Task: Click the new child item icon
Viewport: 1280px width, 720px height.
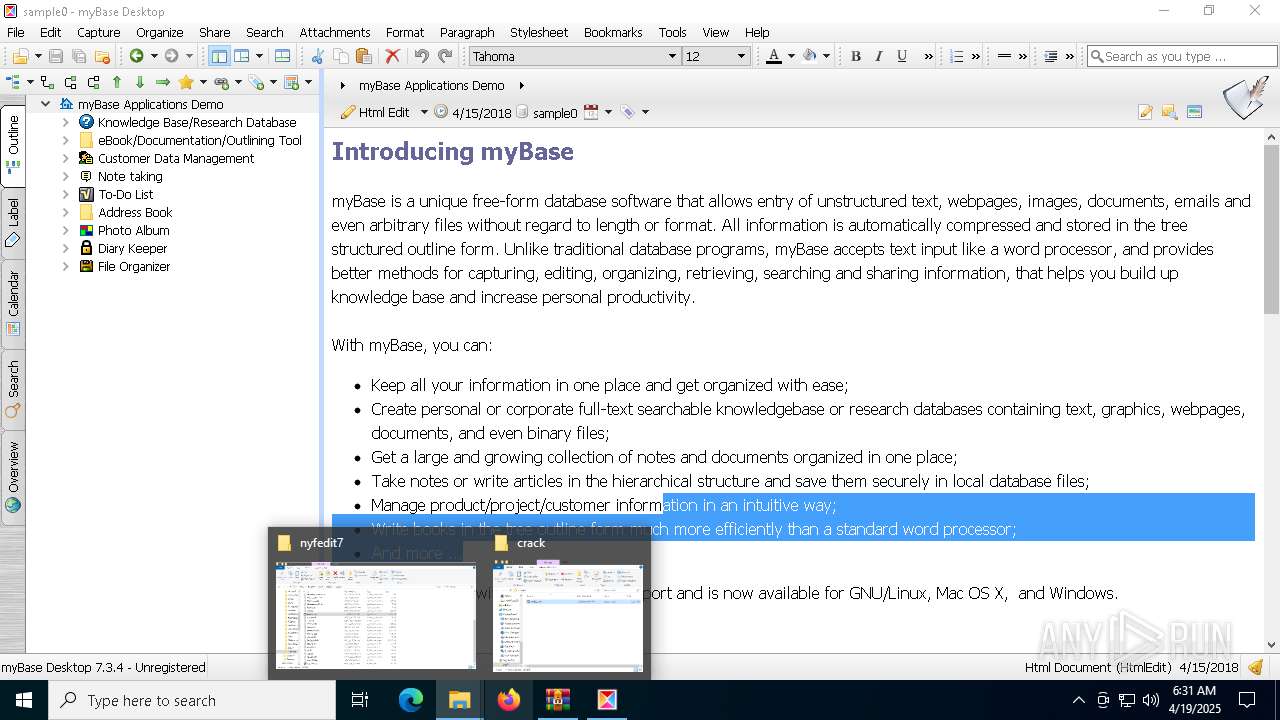Action: (47, 82)
